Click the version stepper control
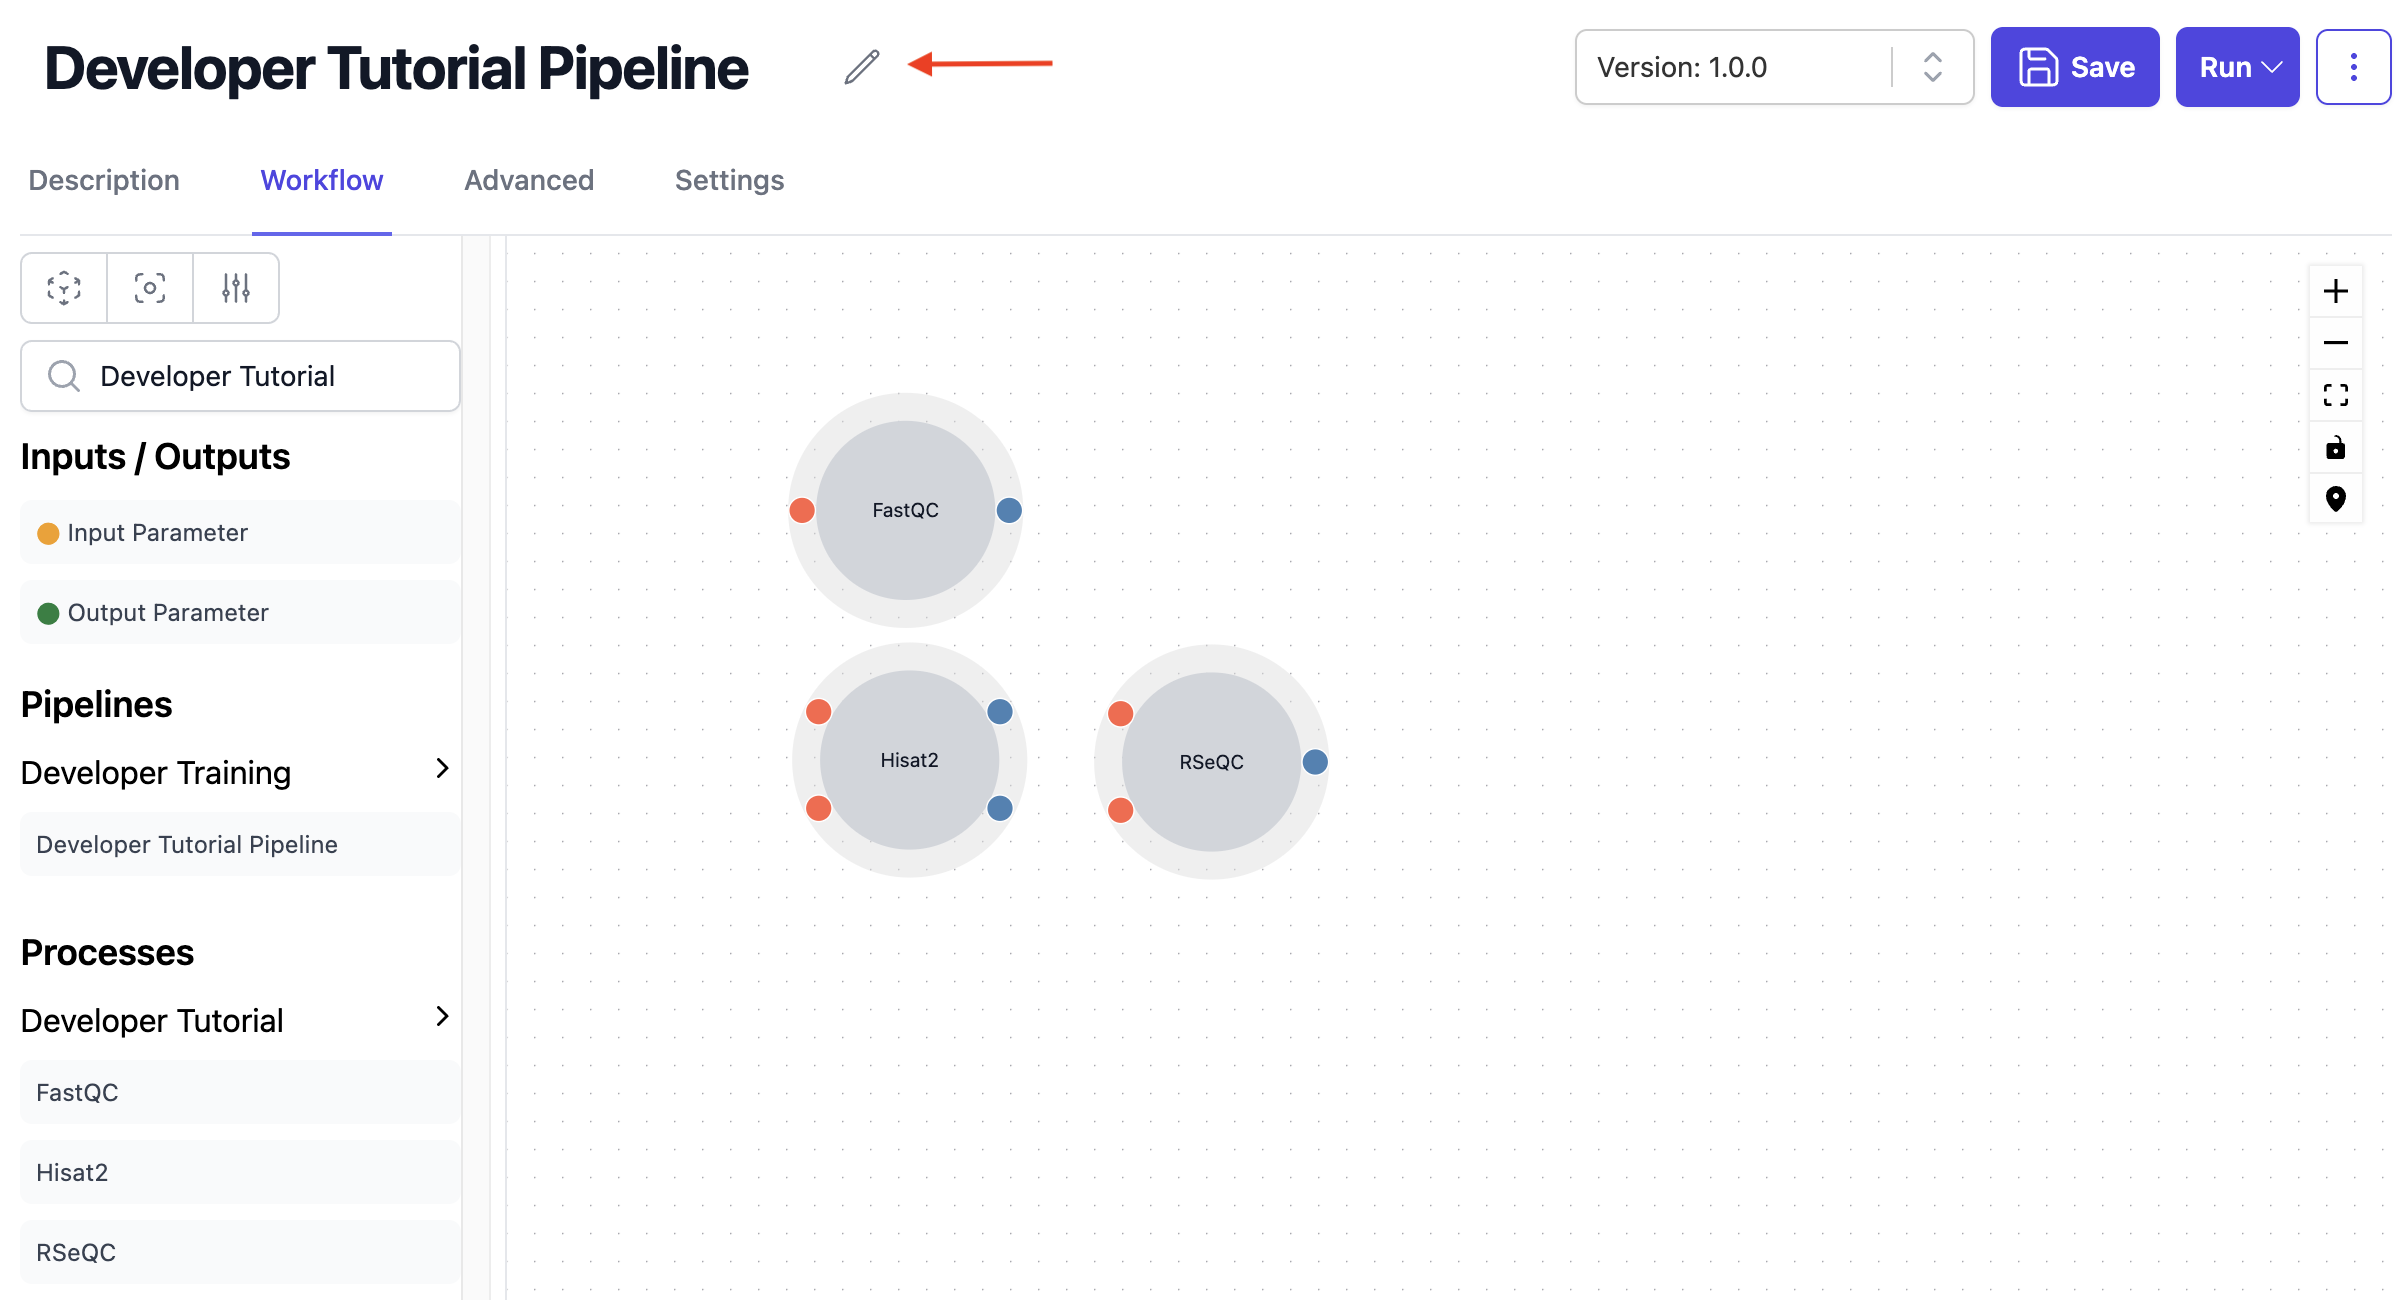 click(1932, 67)
